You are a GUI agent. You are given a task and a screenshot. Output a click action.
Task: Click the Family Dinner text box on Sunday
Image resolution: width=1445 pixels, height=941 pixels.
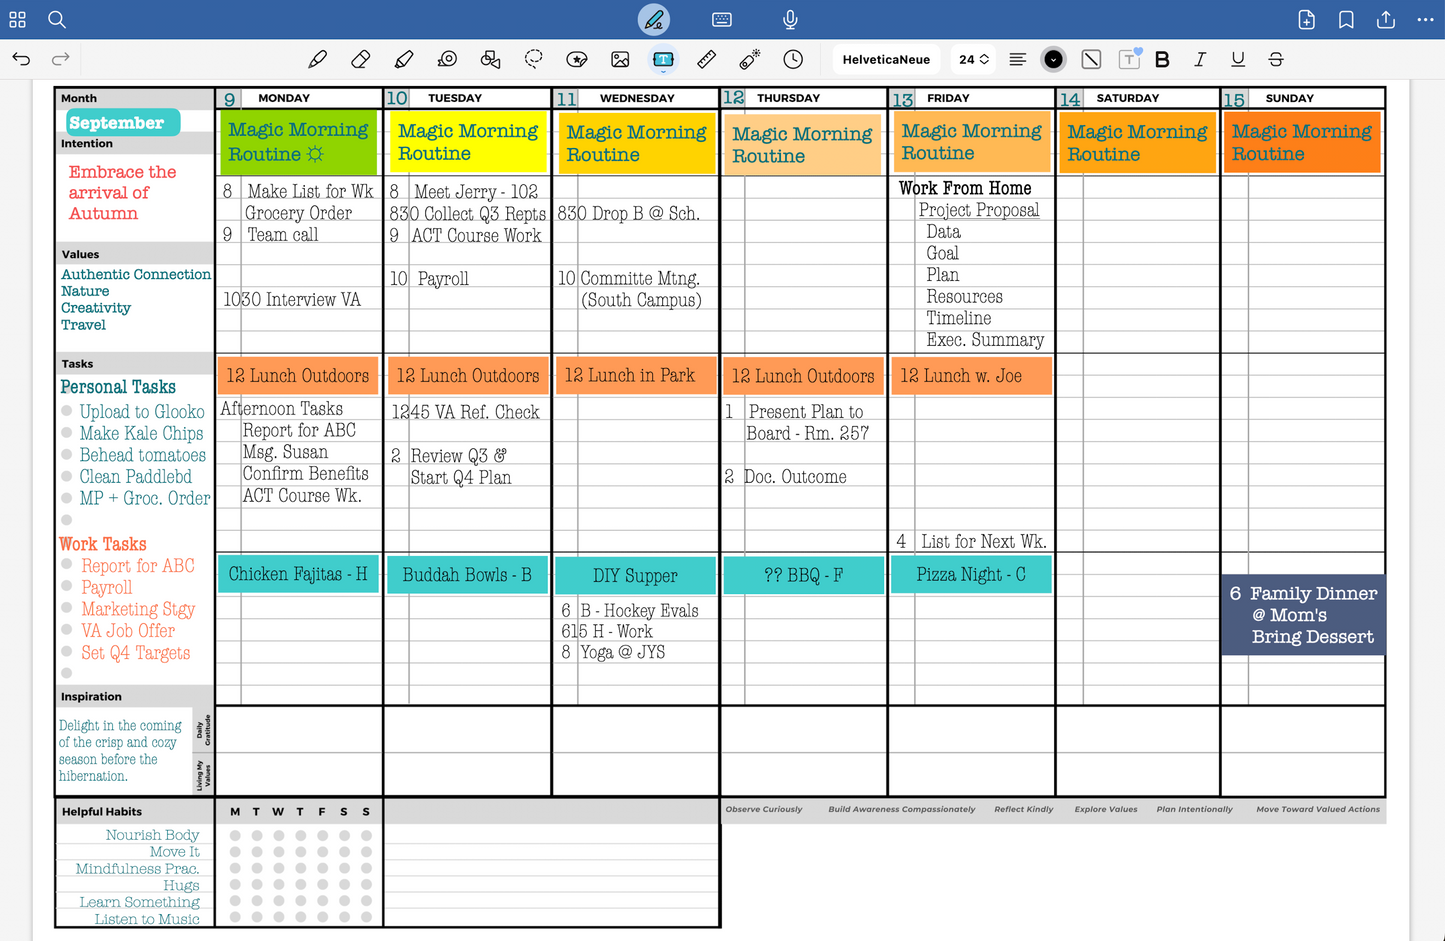[1303, 615]
